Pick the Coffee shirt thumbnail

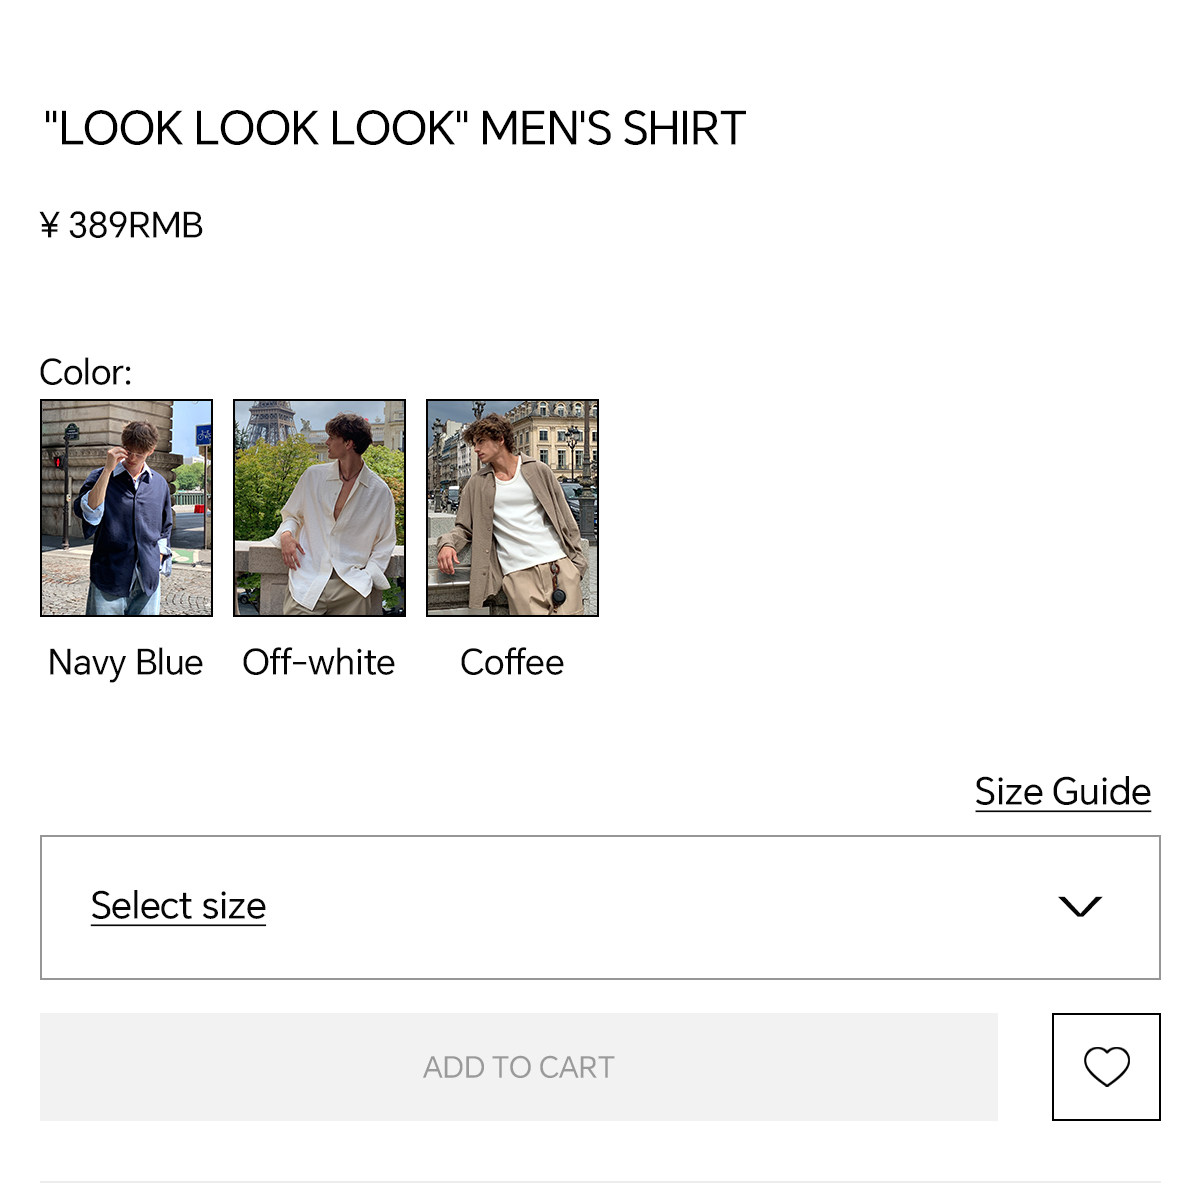click(x=512, y=508)
